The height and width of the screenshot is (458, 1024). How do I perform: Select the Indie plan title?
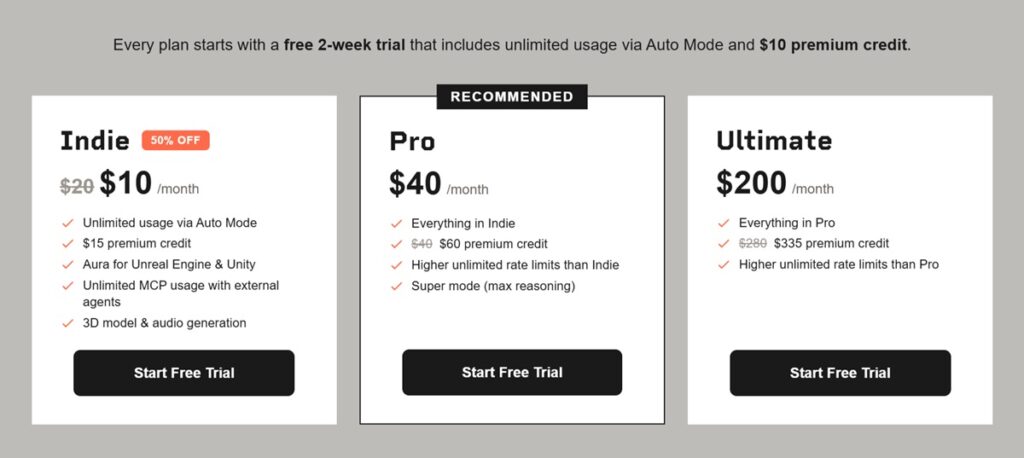coord(93,140)
